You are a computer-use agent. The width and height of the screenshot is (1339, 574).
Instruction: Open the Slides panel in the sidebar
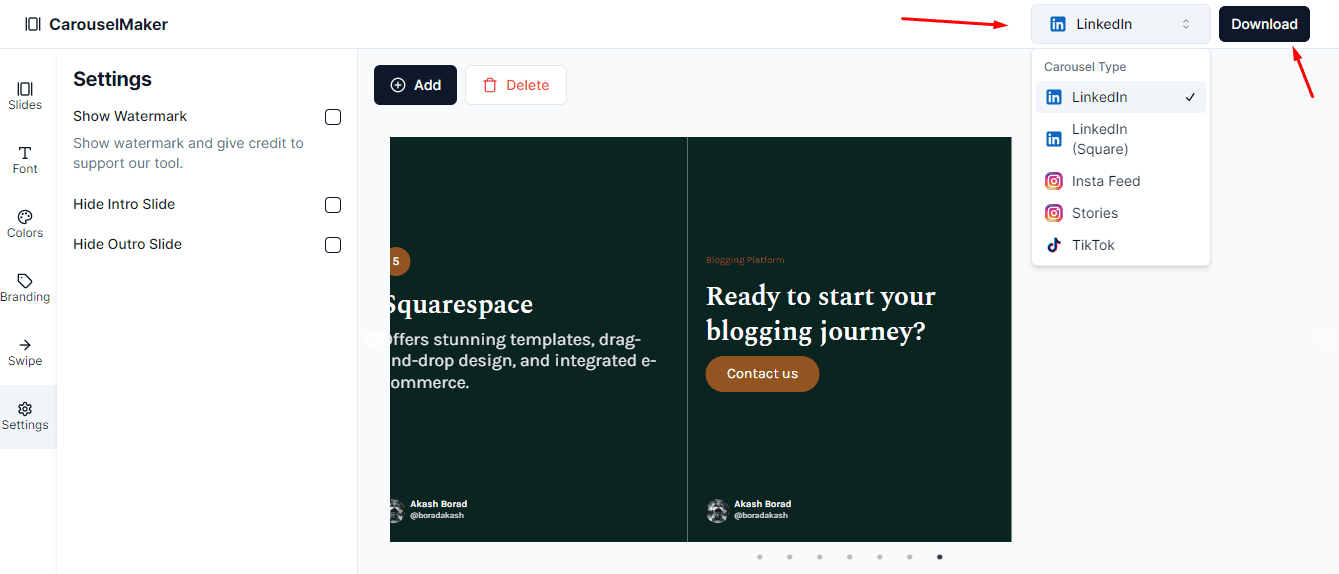pyautogui.click(x=25, y=96)
